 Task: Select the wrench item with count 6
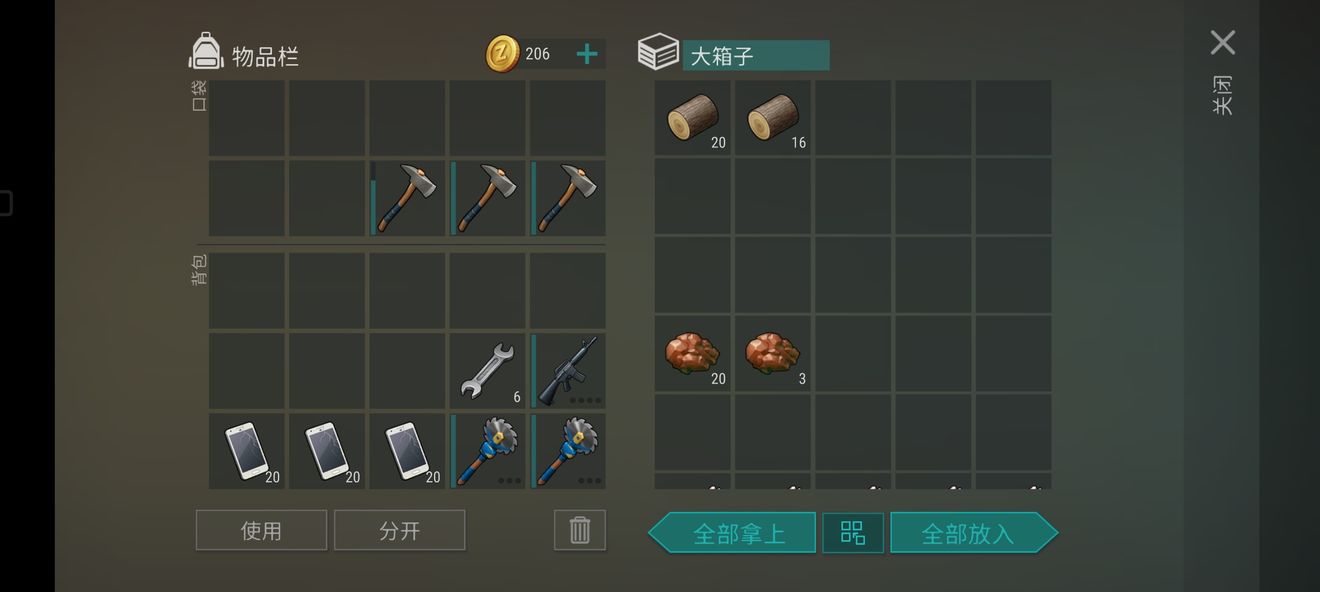[487, 370]
